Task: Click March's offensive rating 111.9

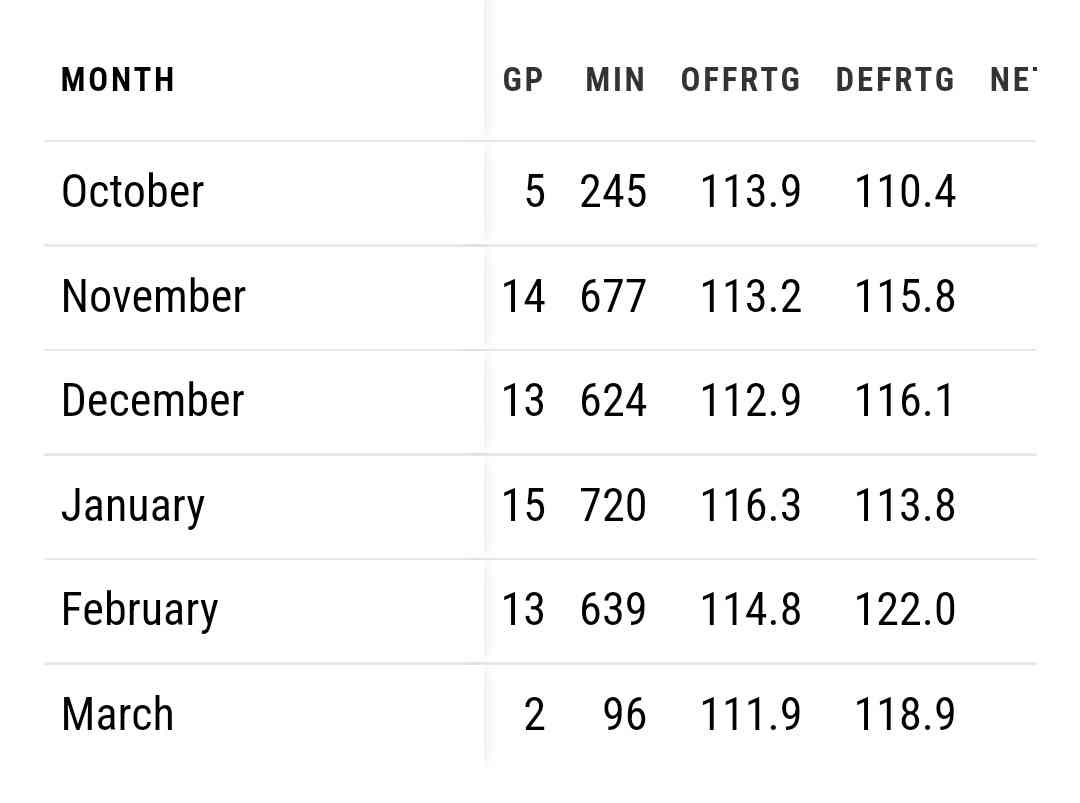Action: pyautogui.click(x=751, y=715)
